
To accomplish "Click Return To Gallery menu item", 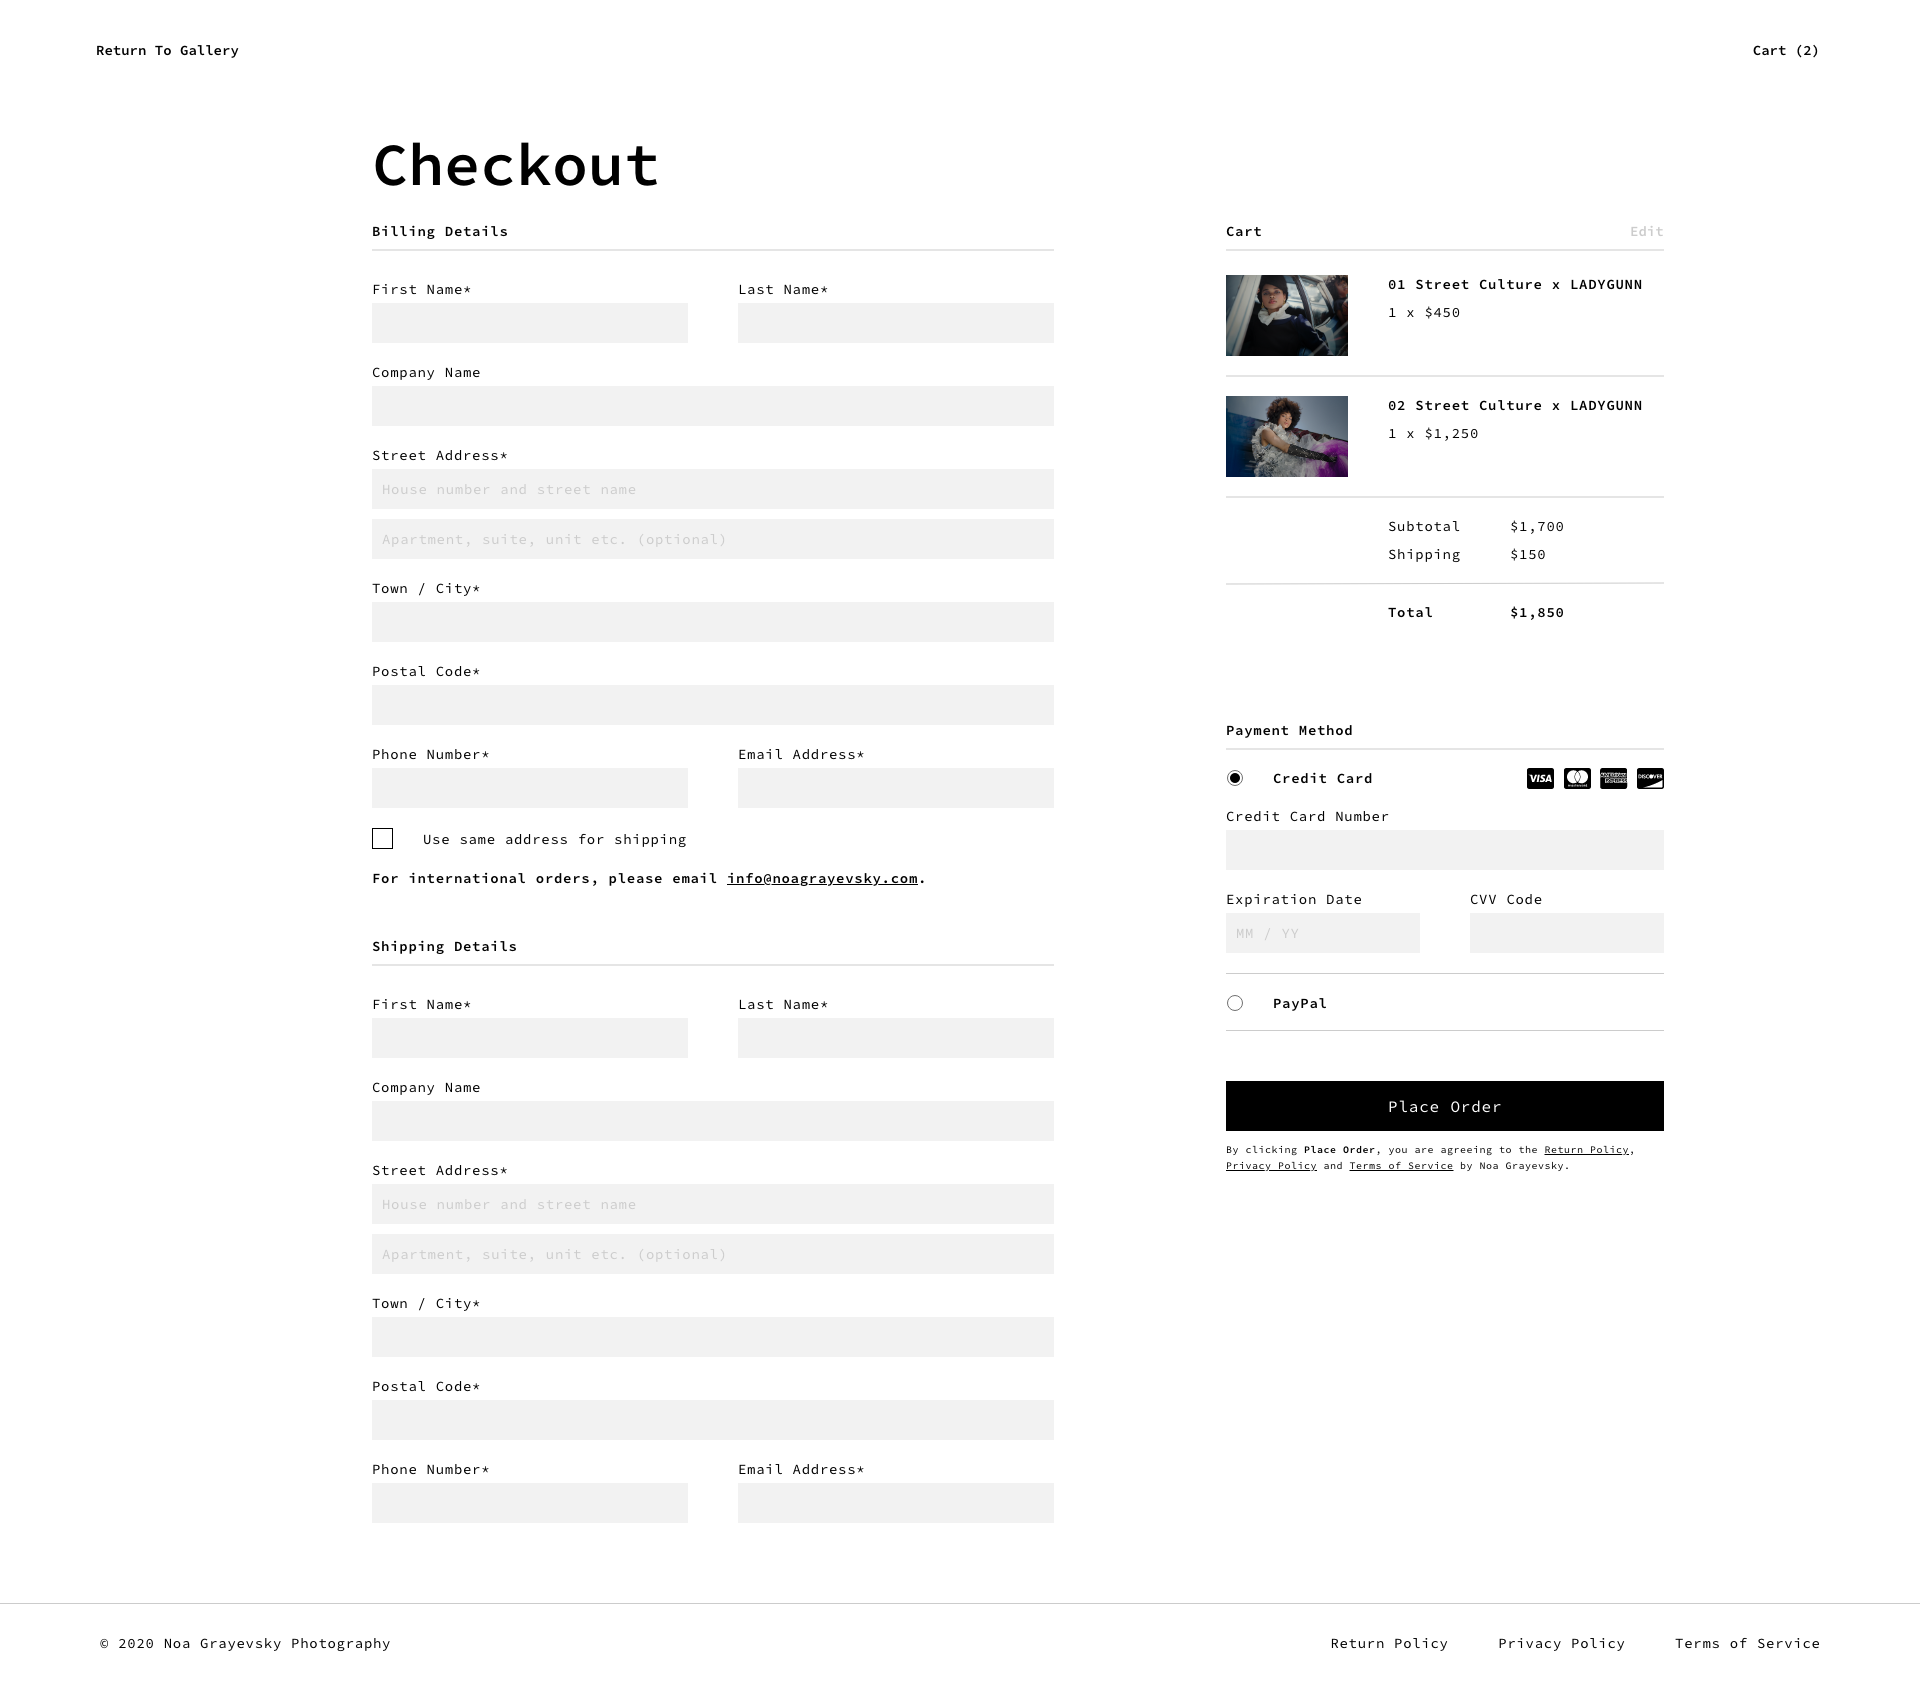I will [167, 51].
